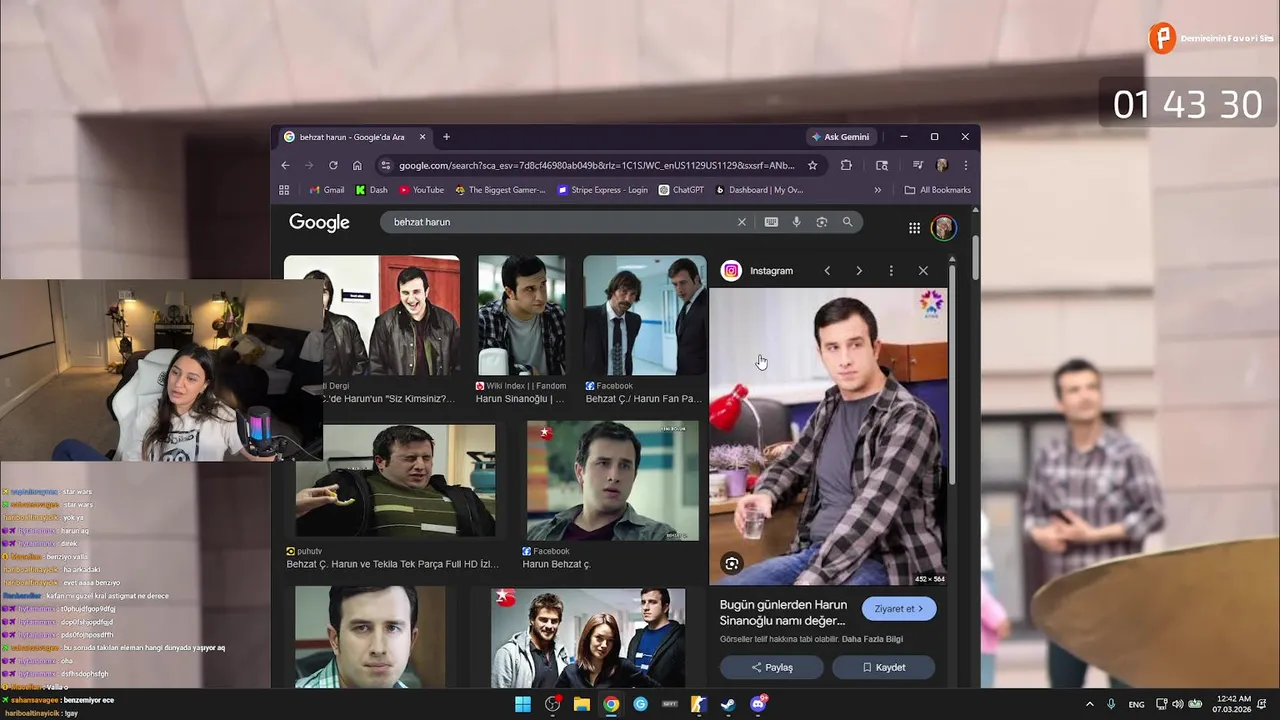Open Chrome profile avatar in toolbar
Viewport: 1280px width, 720px height.
click(941, 165)
